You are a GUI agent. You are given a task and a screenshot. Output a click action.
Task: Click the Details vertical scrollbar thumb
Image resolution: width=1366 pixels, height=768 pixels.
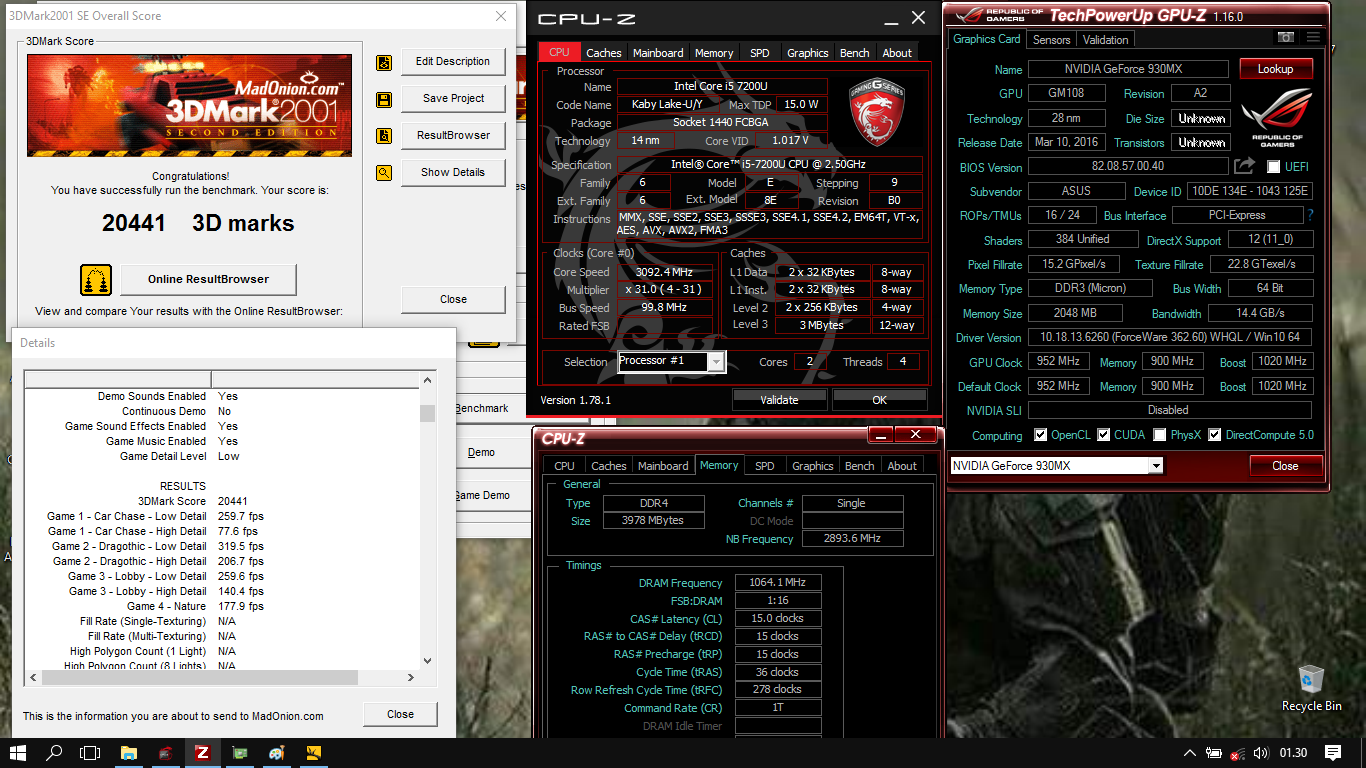[428, 413]
